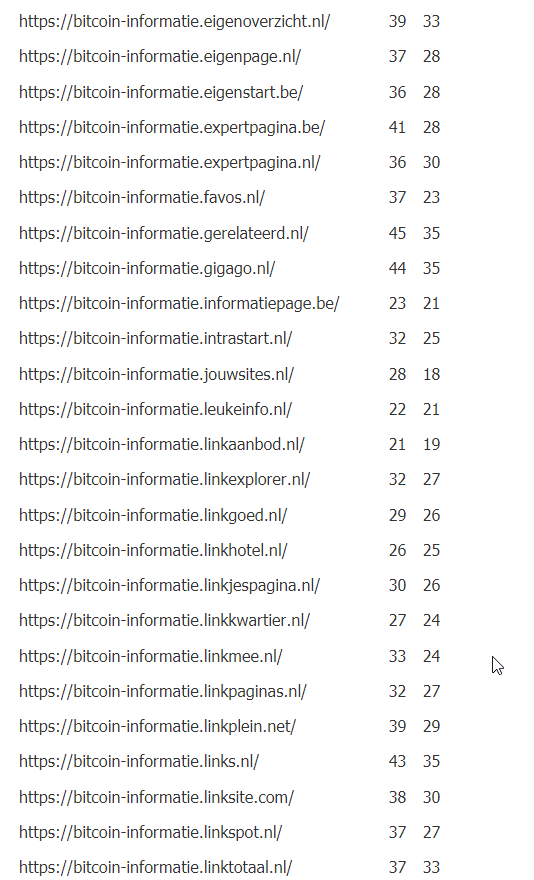Click the bitcoin-informatie.eigenpage.nl link
This screenshot has width=534, height=880.
(x=160, y=57)
